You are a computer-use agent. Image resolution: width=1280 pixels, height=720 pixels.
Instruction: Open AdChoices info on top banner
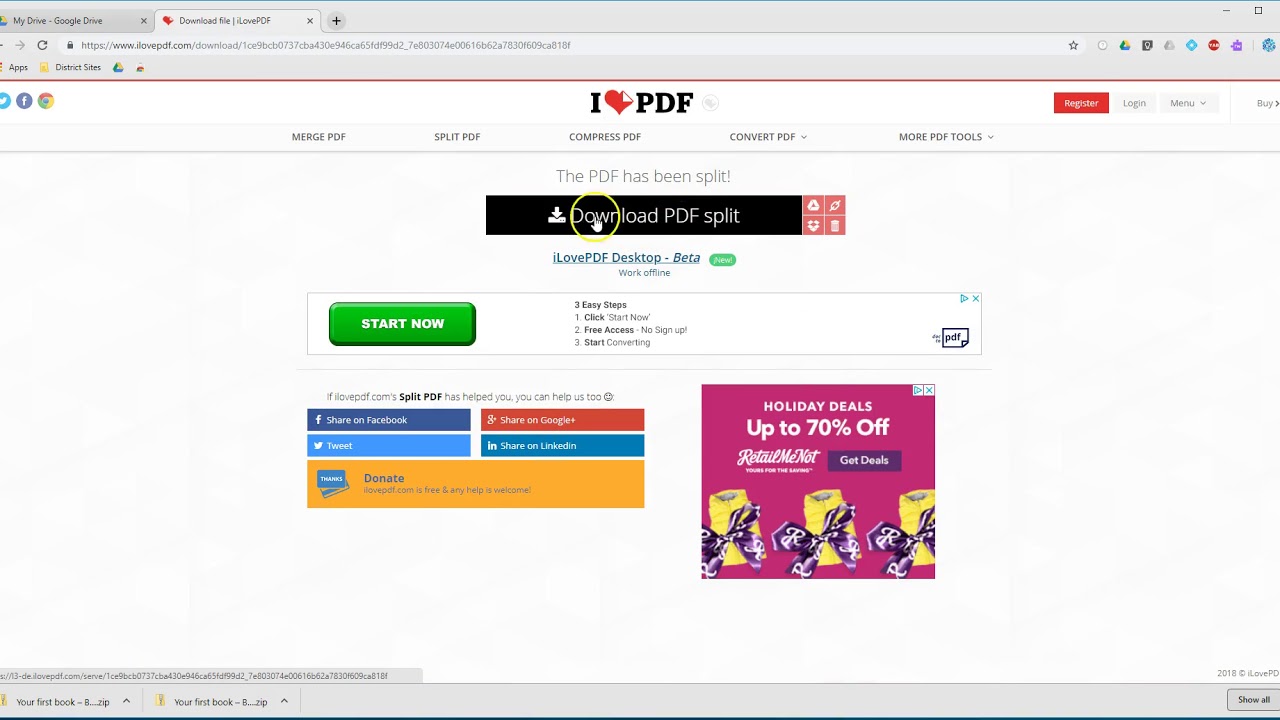tap(964, 298)
